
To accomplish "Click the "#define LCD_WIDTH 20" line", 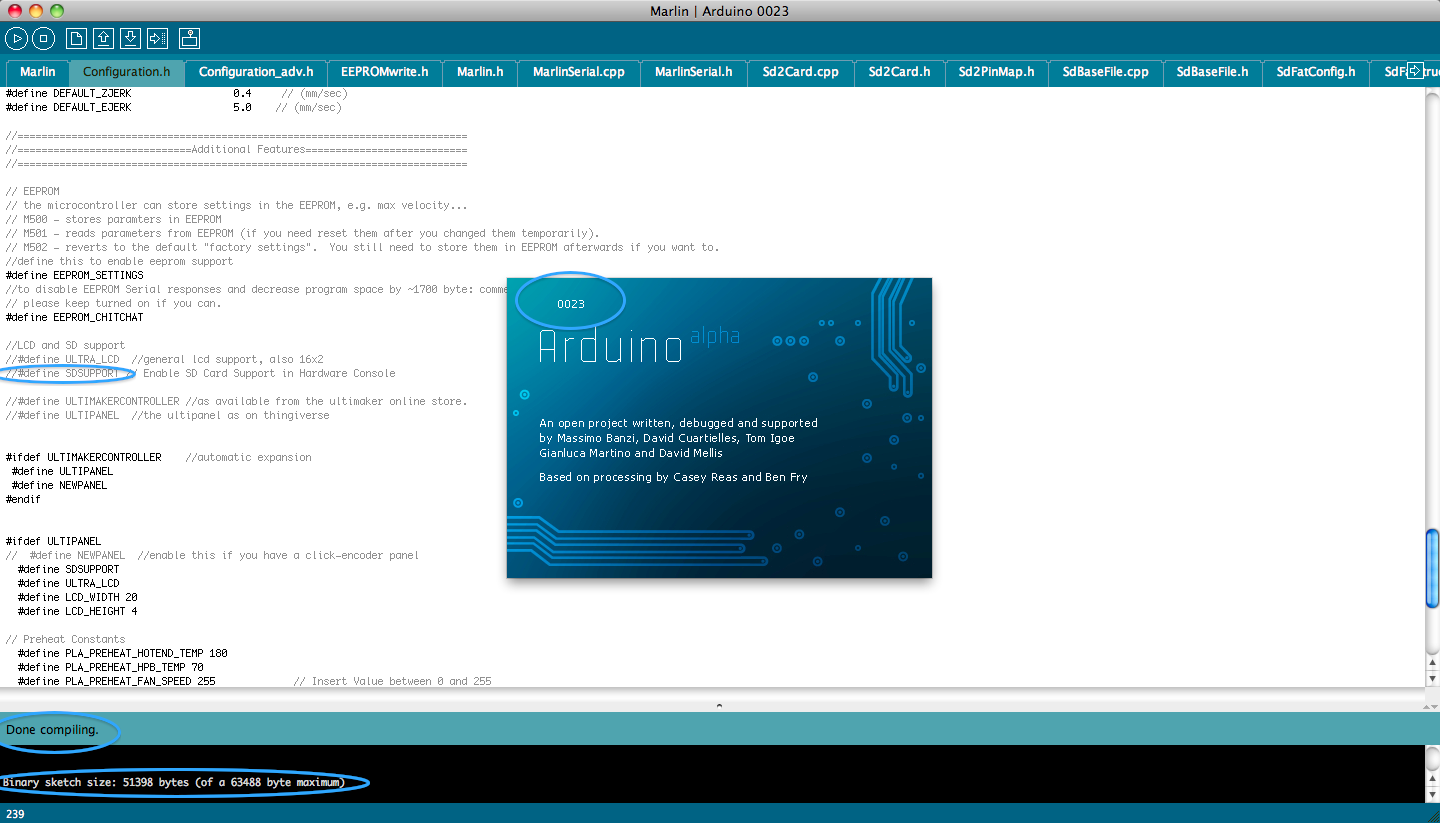I will 78,597.
